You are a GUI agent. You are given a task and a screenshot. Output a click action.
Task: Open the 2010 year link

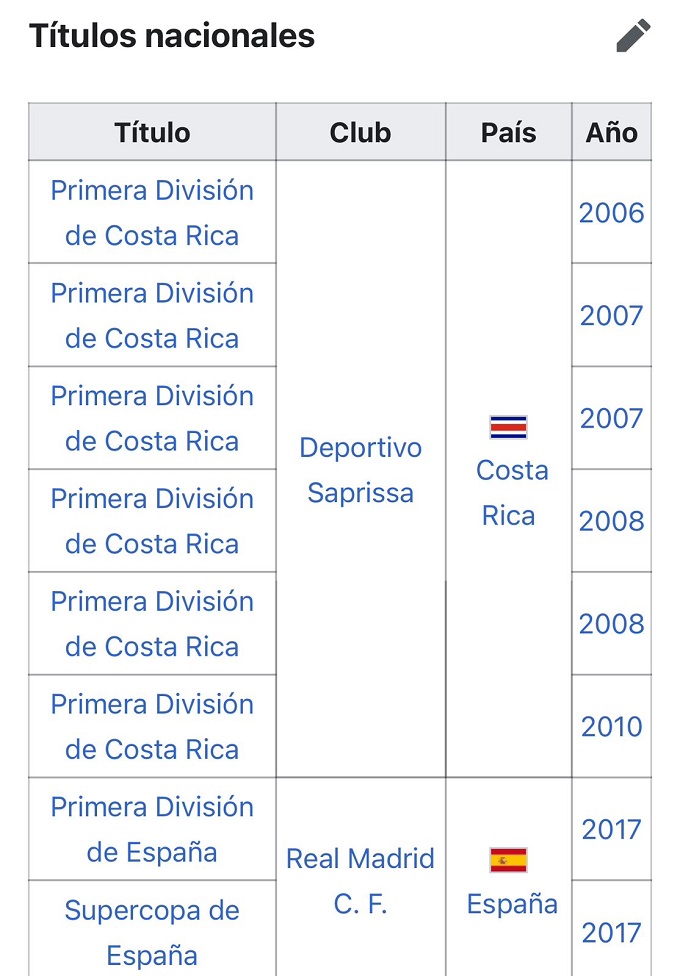pos(611,727)
